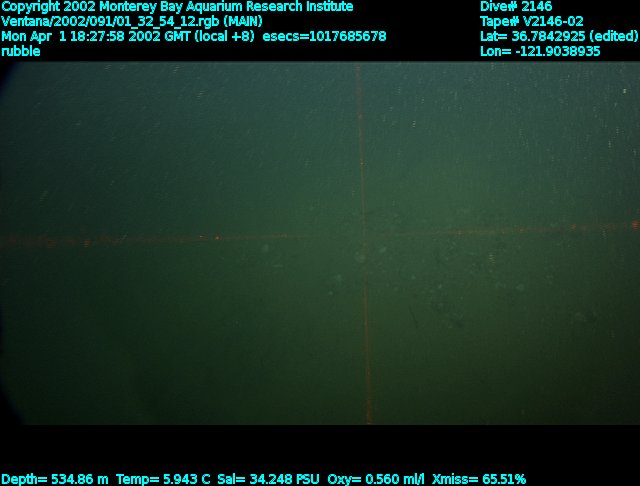Click the copyright line naming Monterey Bay Aquarium Research Institute
The height and width of the screenshot is (486, 640).
[x=177, y=7]
